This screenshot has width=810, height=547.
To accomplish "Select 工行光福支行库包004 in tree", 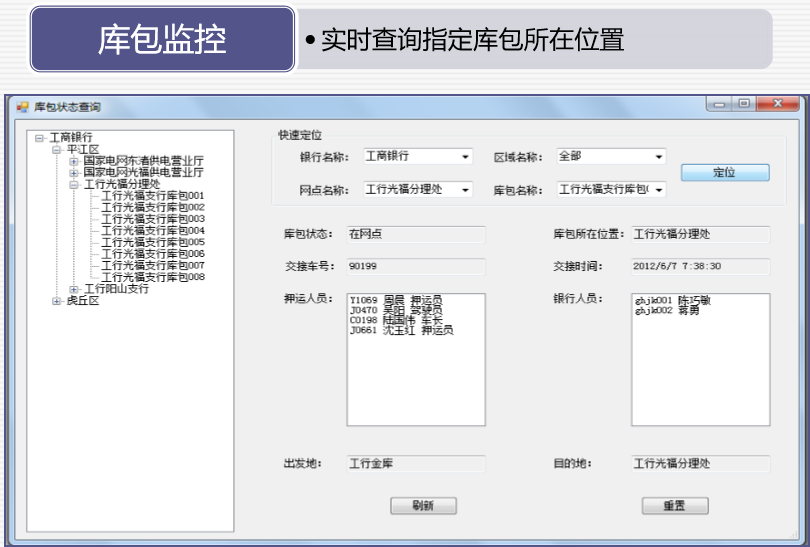I will (152, 230).
